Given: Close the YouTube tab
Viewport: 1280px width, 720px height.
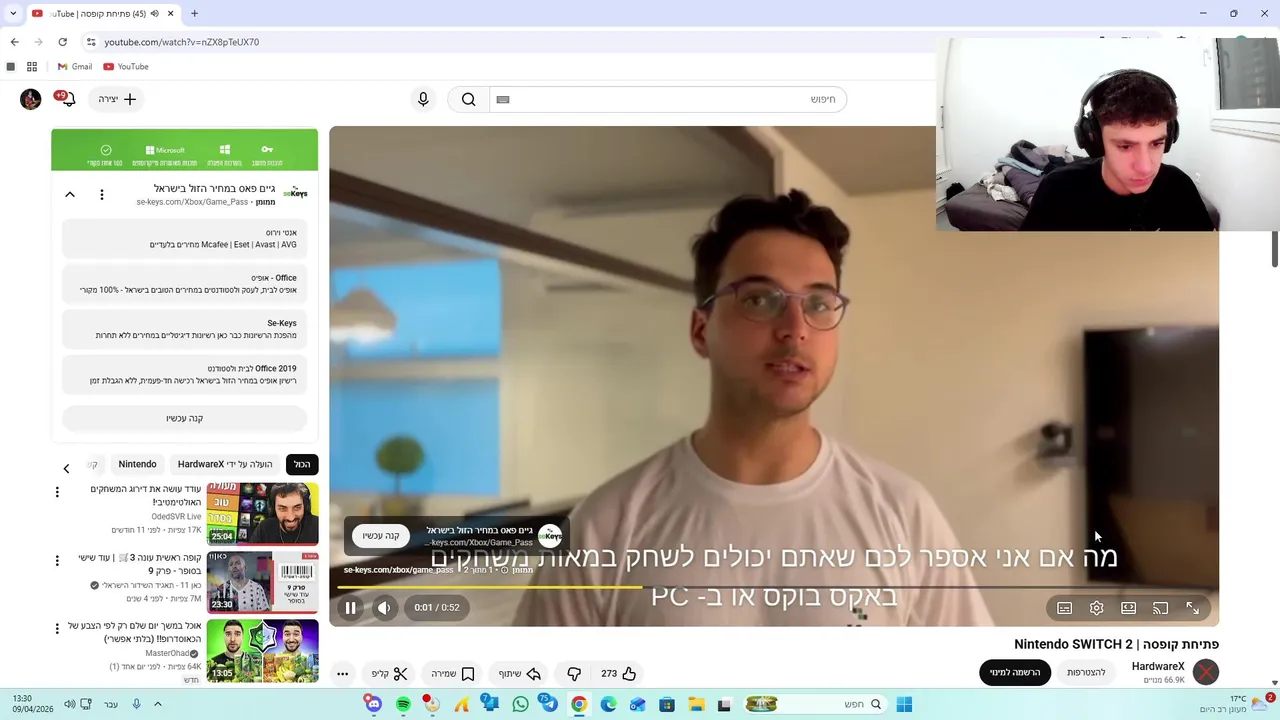Looking at the screenshot, I should point(170,14).
